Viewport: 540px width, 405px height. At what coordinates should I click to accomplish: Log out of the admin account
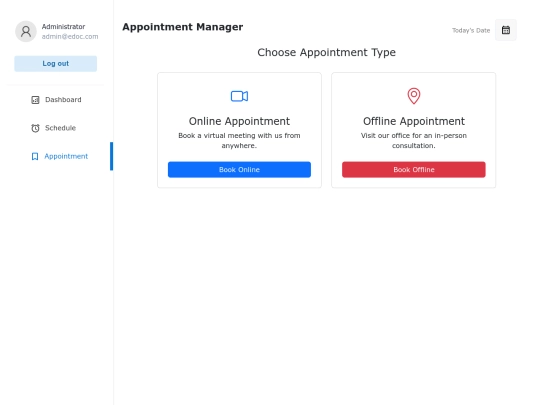click(55, 64)
